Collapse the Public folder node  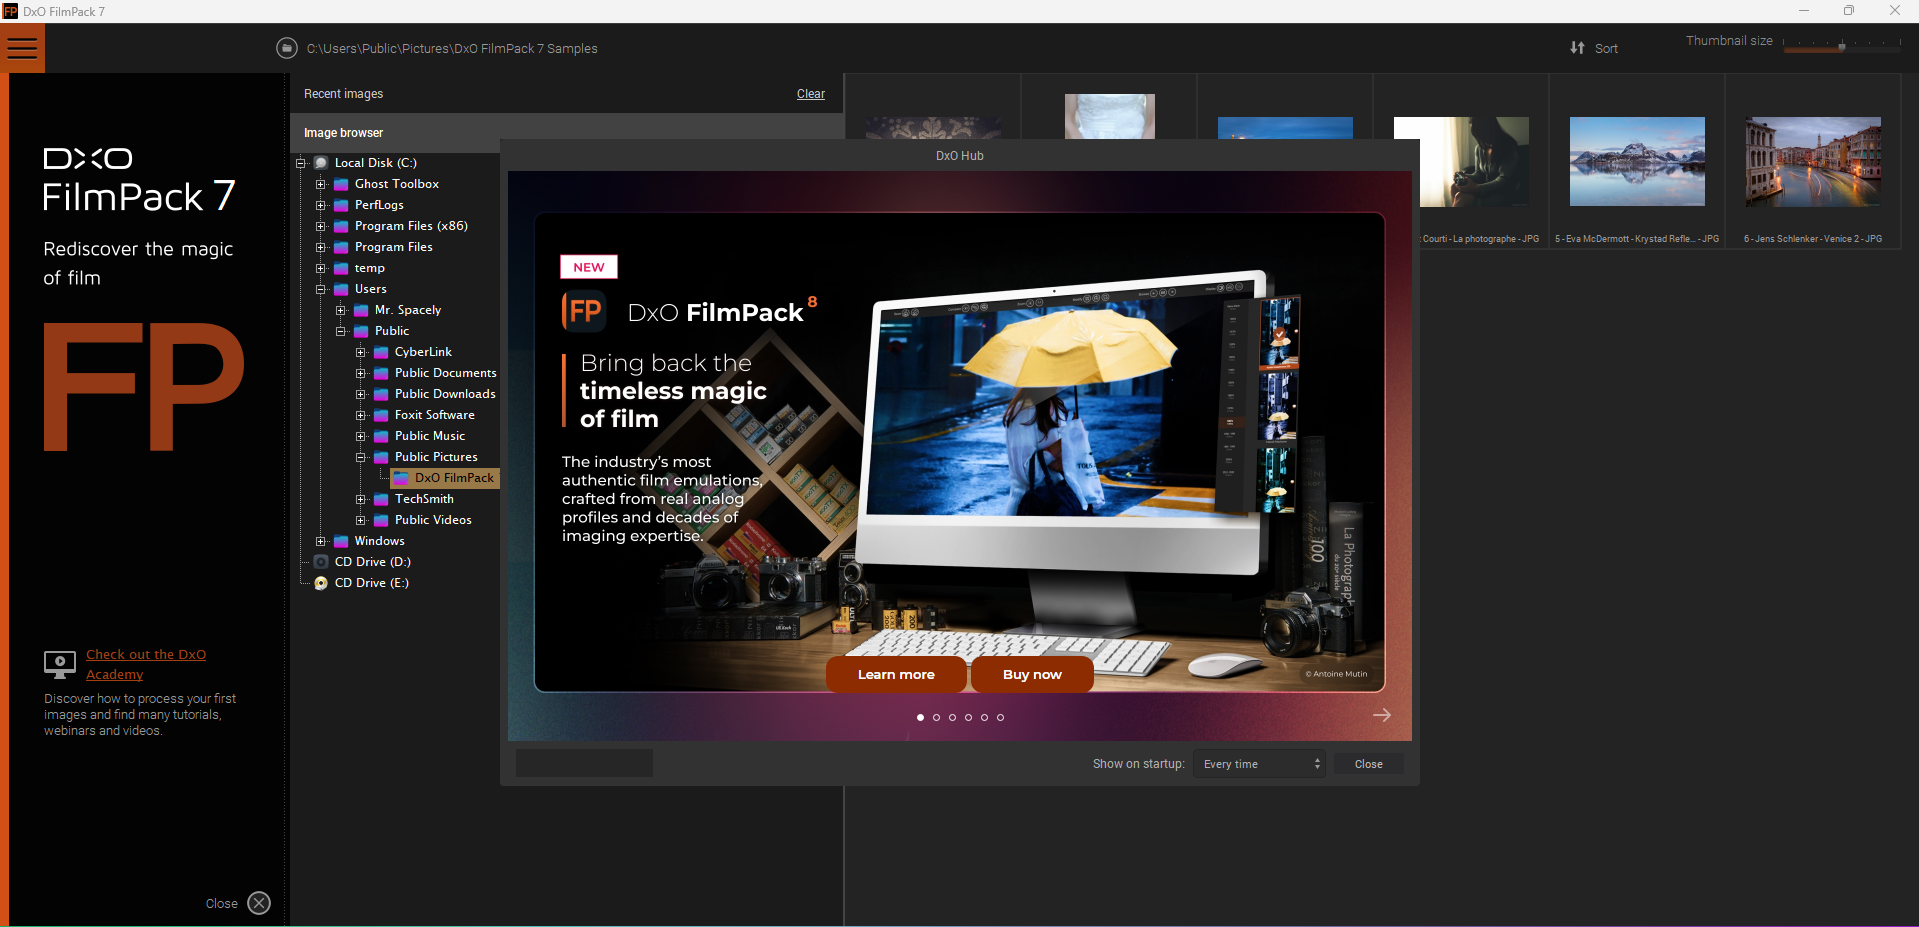click(340, 331)
